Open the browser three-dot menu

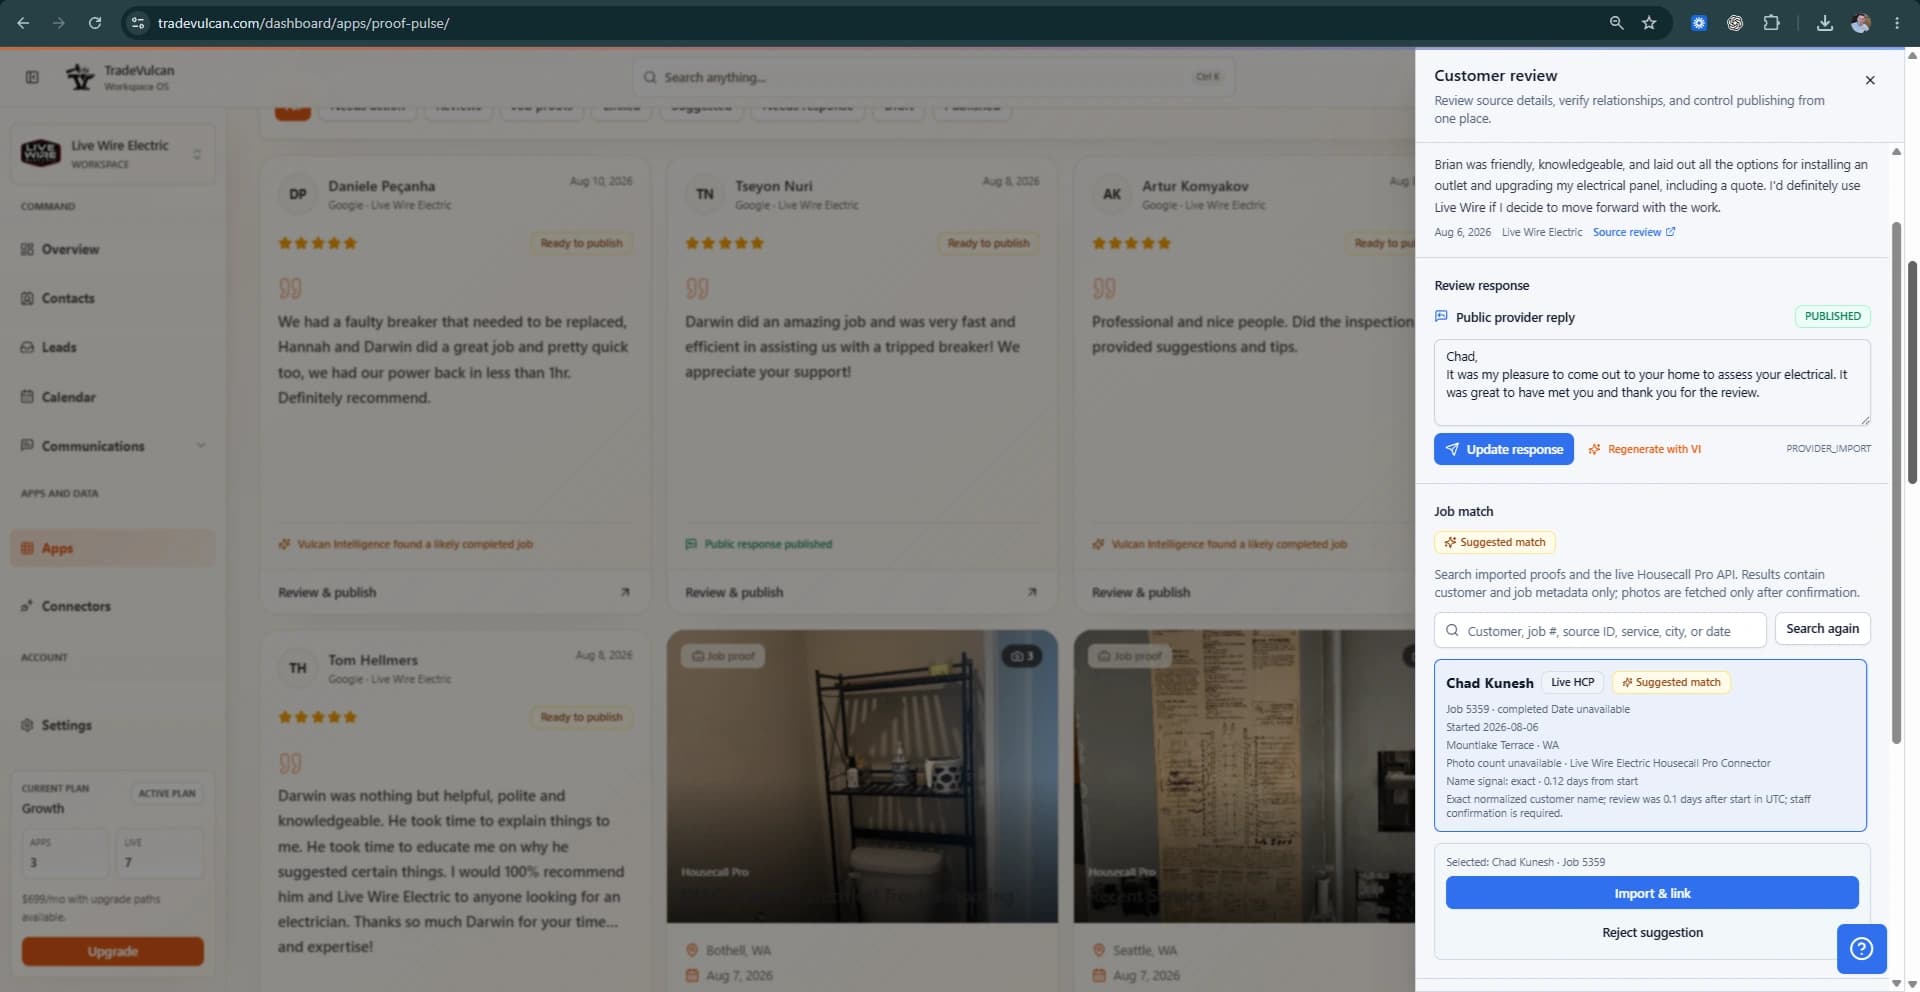click(1897, 23)
